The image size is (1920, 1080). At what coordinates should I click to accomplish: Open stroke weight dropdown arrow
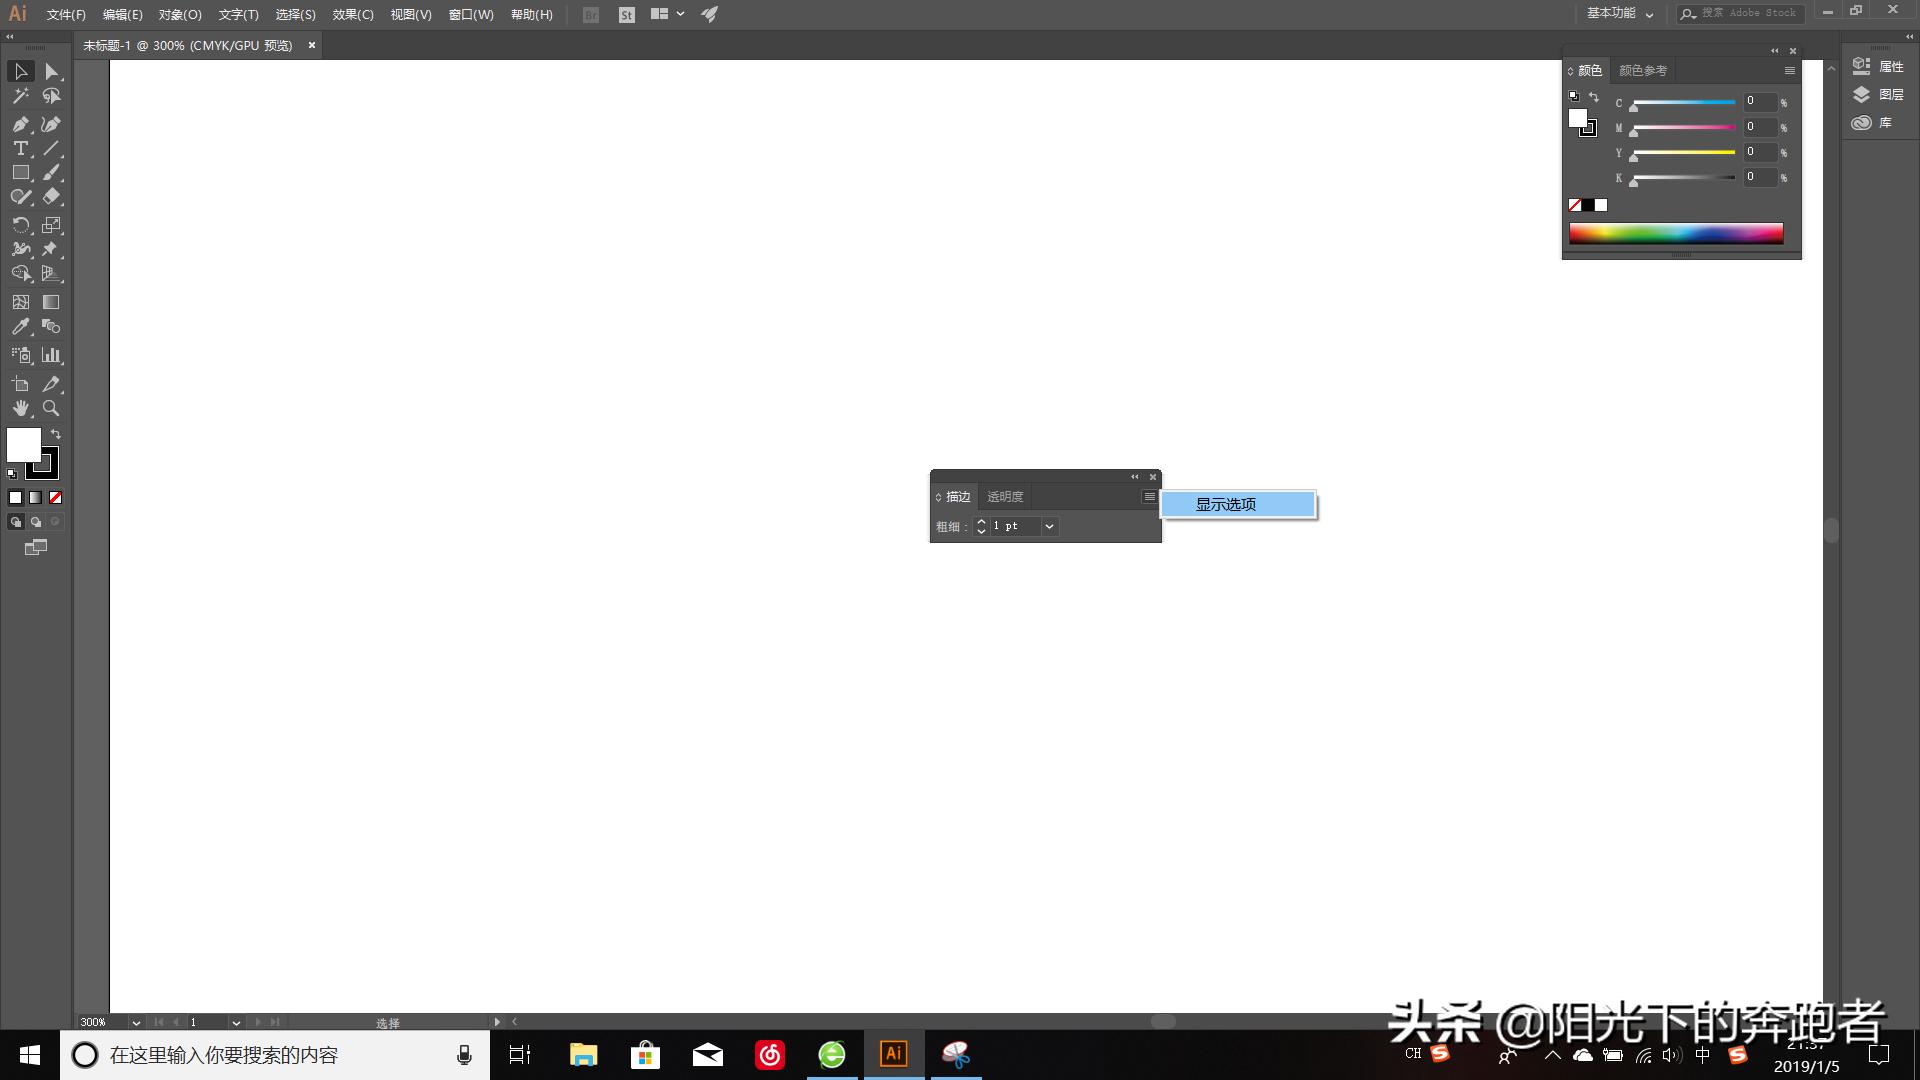click(1049, 526)
